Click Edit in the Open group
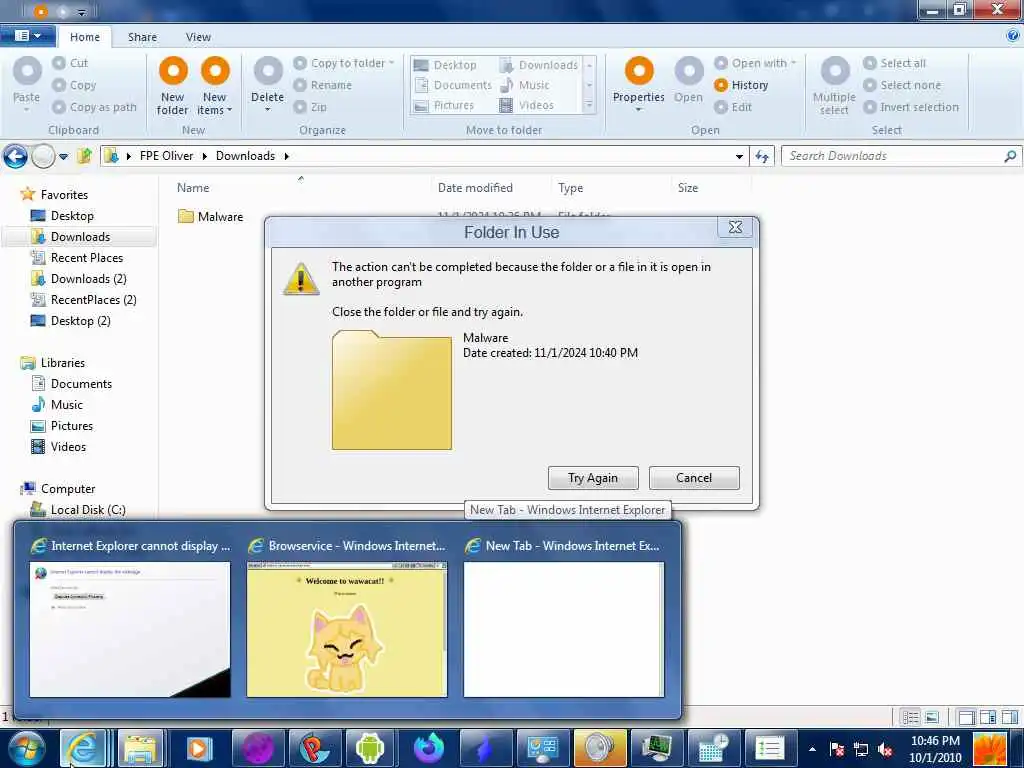The image size is (1024, 768). coord(733,107)
